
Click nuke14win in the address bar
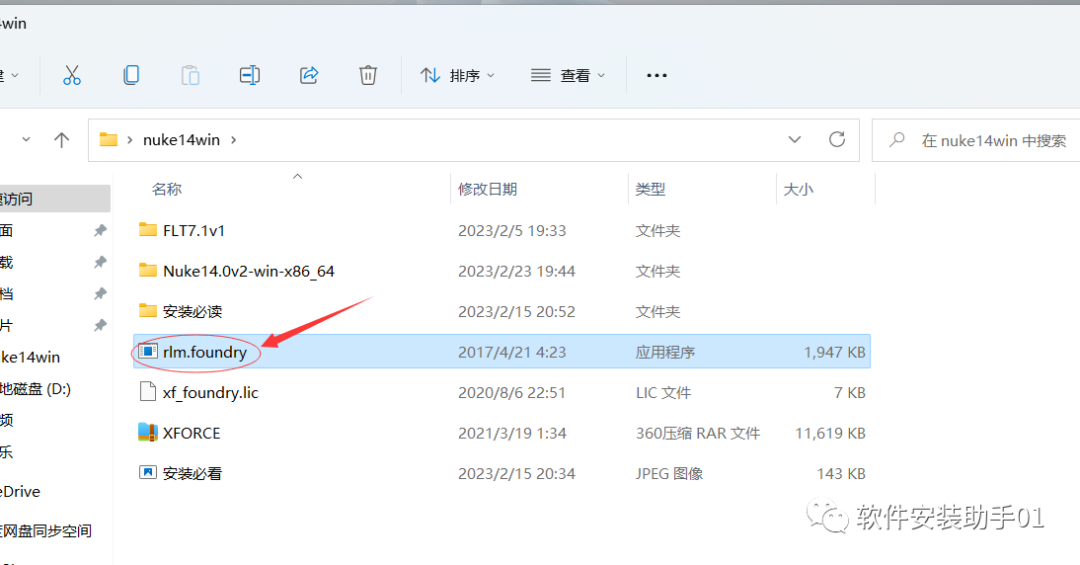pos(181,140)
